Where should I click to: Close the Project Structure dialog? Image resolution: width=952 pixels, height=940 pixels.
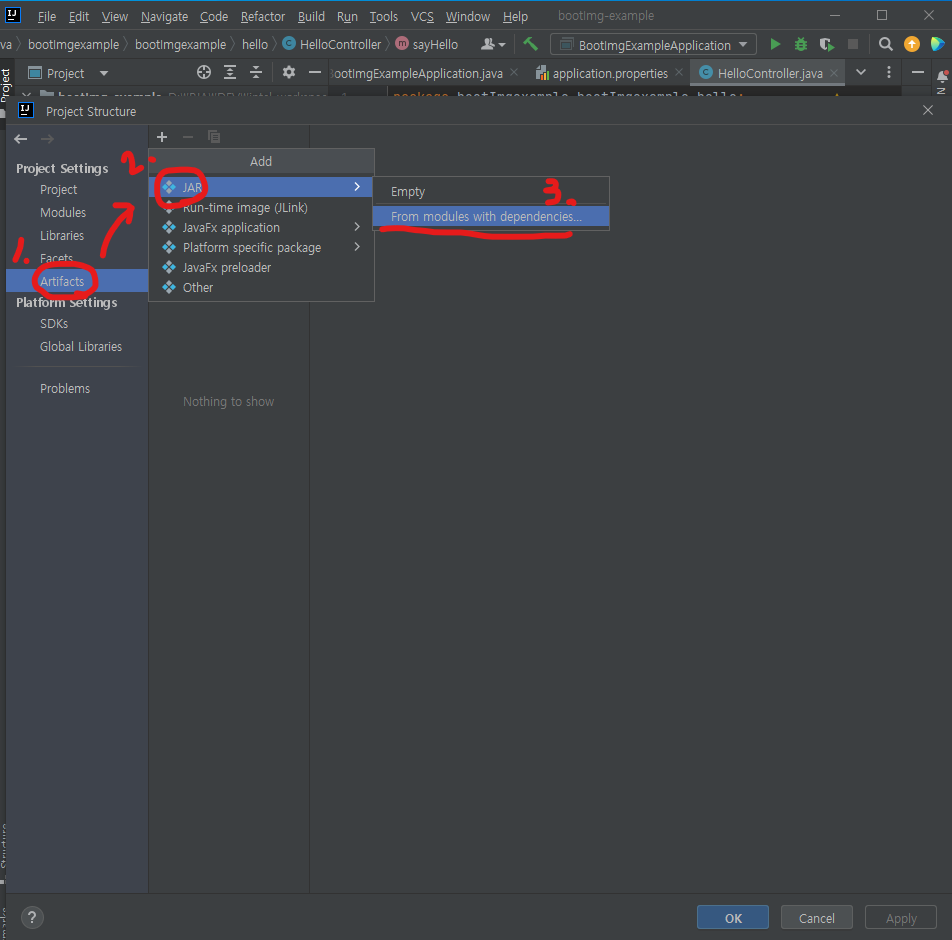click(x=928, y=111)
